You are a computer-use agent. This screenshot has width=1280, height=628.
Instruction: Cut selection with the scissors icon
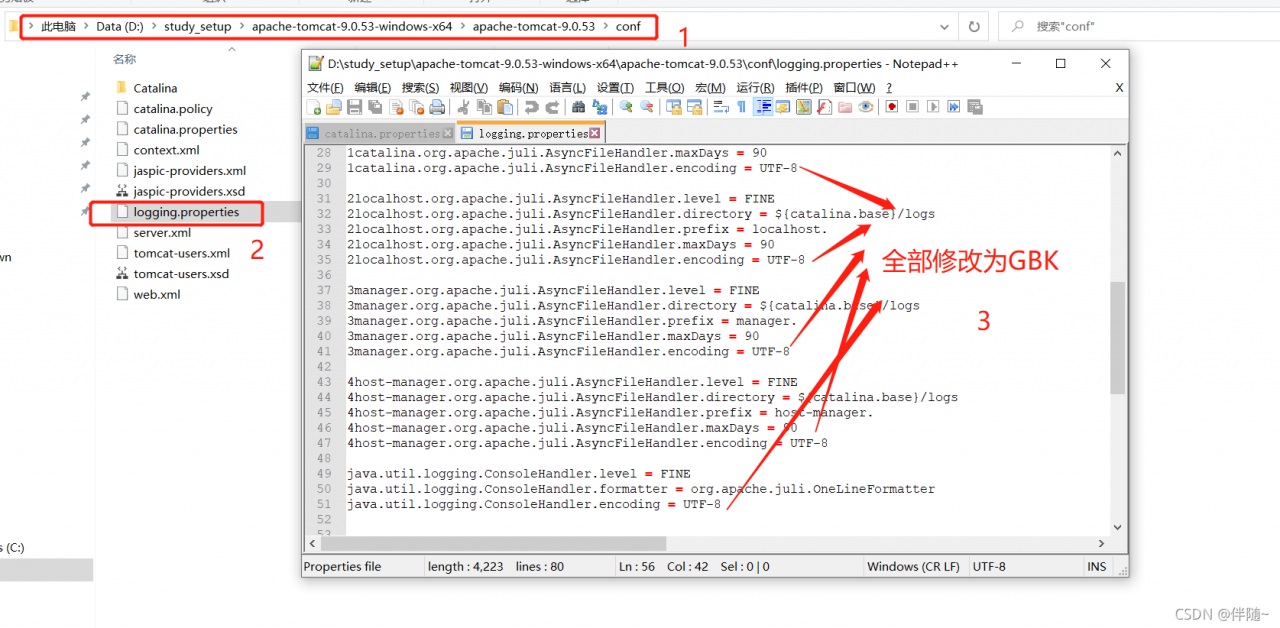[462, 107]
